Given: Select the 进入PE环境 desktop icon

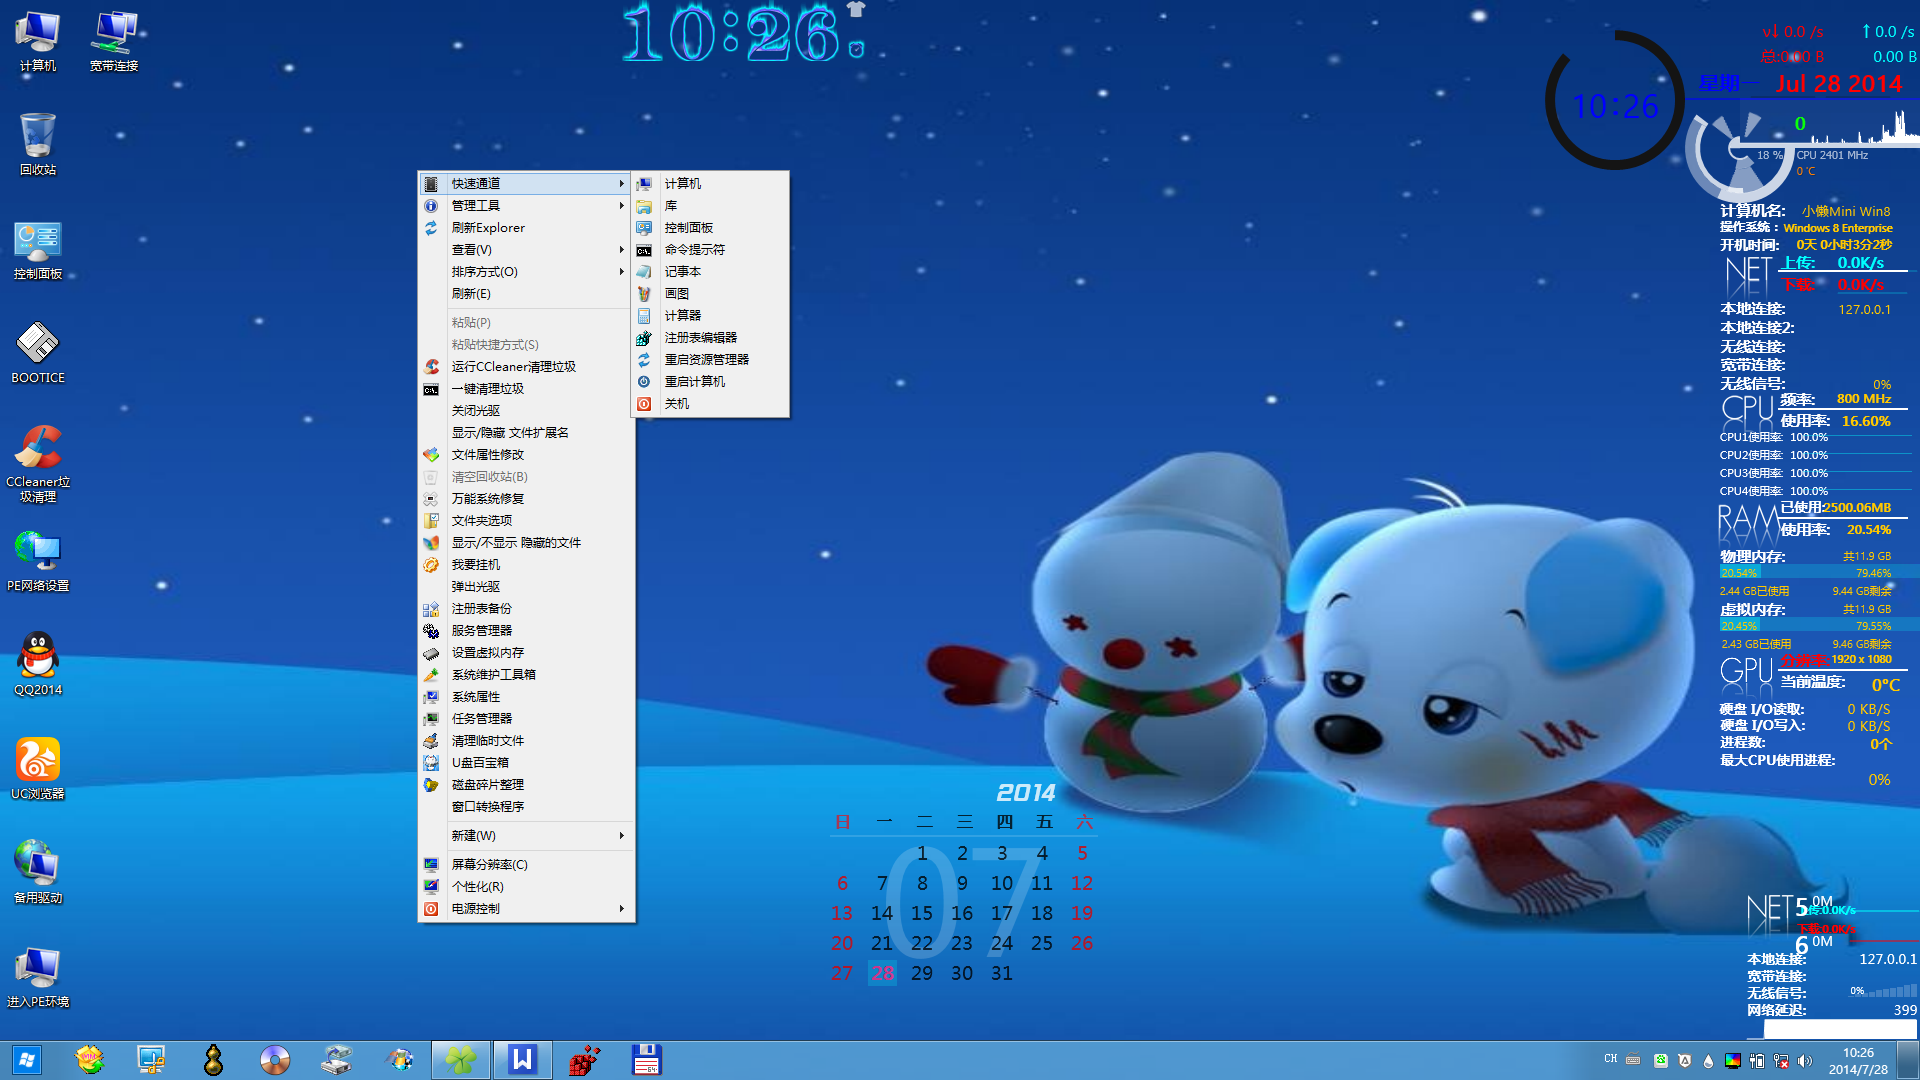Looking at the screenshot, I should (38, 977).
